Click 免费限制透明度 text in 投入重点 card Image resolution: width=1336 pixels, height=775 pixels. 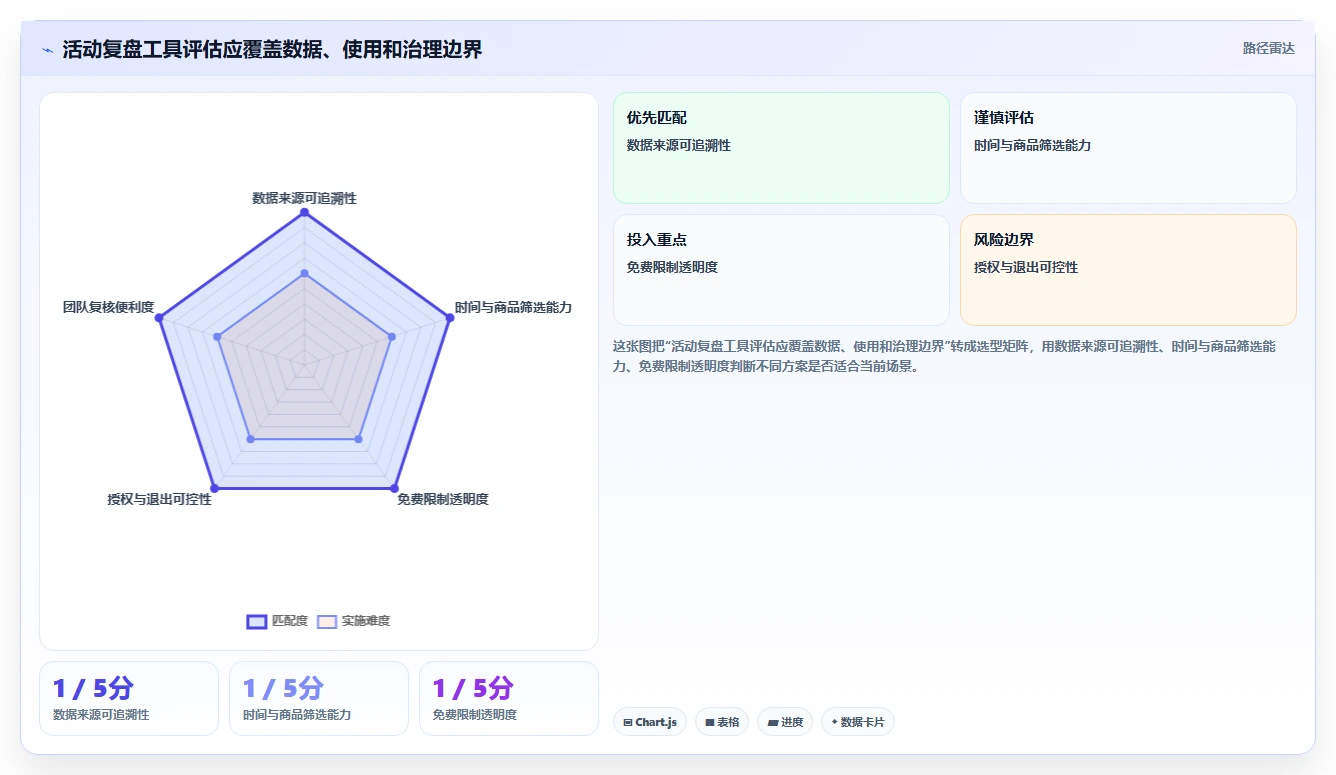[672, 267]
